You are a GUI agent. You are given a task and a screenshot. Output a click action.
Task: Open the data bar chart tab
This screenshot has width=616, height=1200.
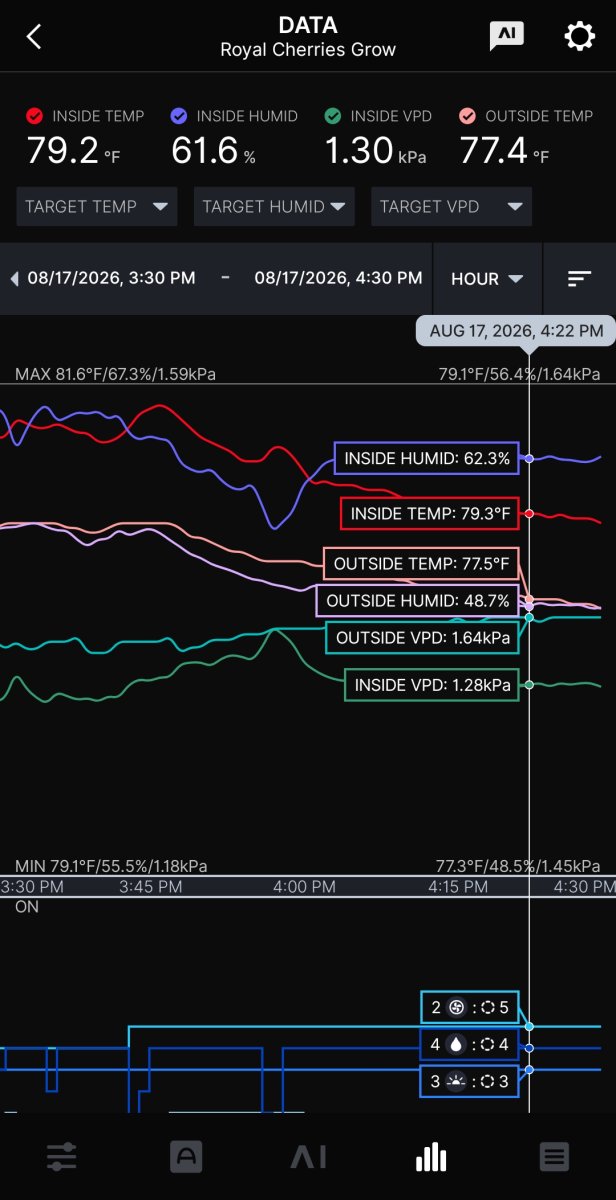coord(431,1157)
